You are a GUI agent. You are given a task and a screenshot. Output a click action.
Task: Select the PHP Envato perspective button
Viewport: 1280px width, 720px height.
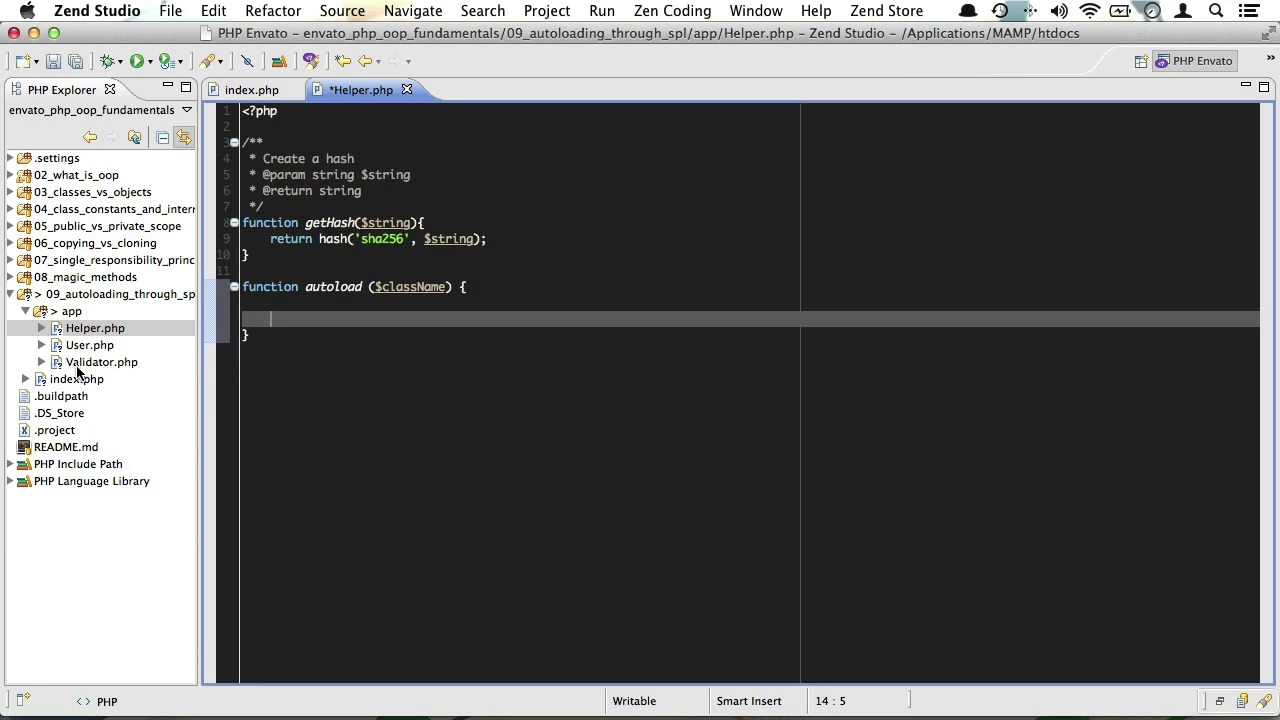click(1194, 61)
